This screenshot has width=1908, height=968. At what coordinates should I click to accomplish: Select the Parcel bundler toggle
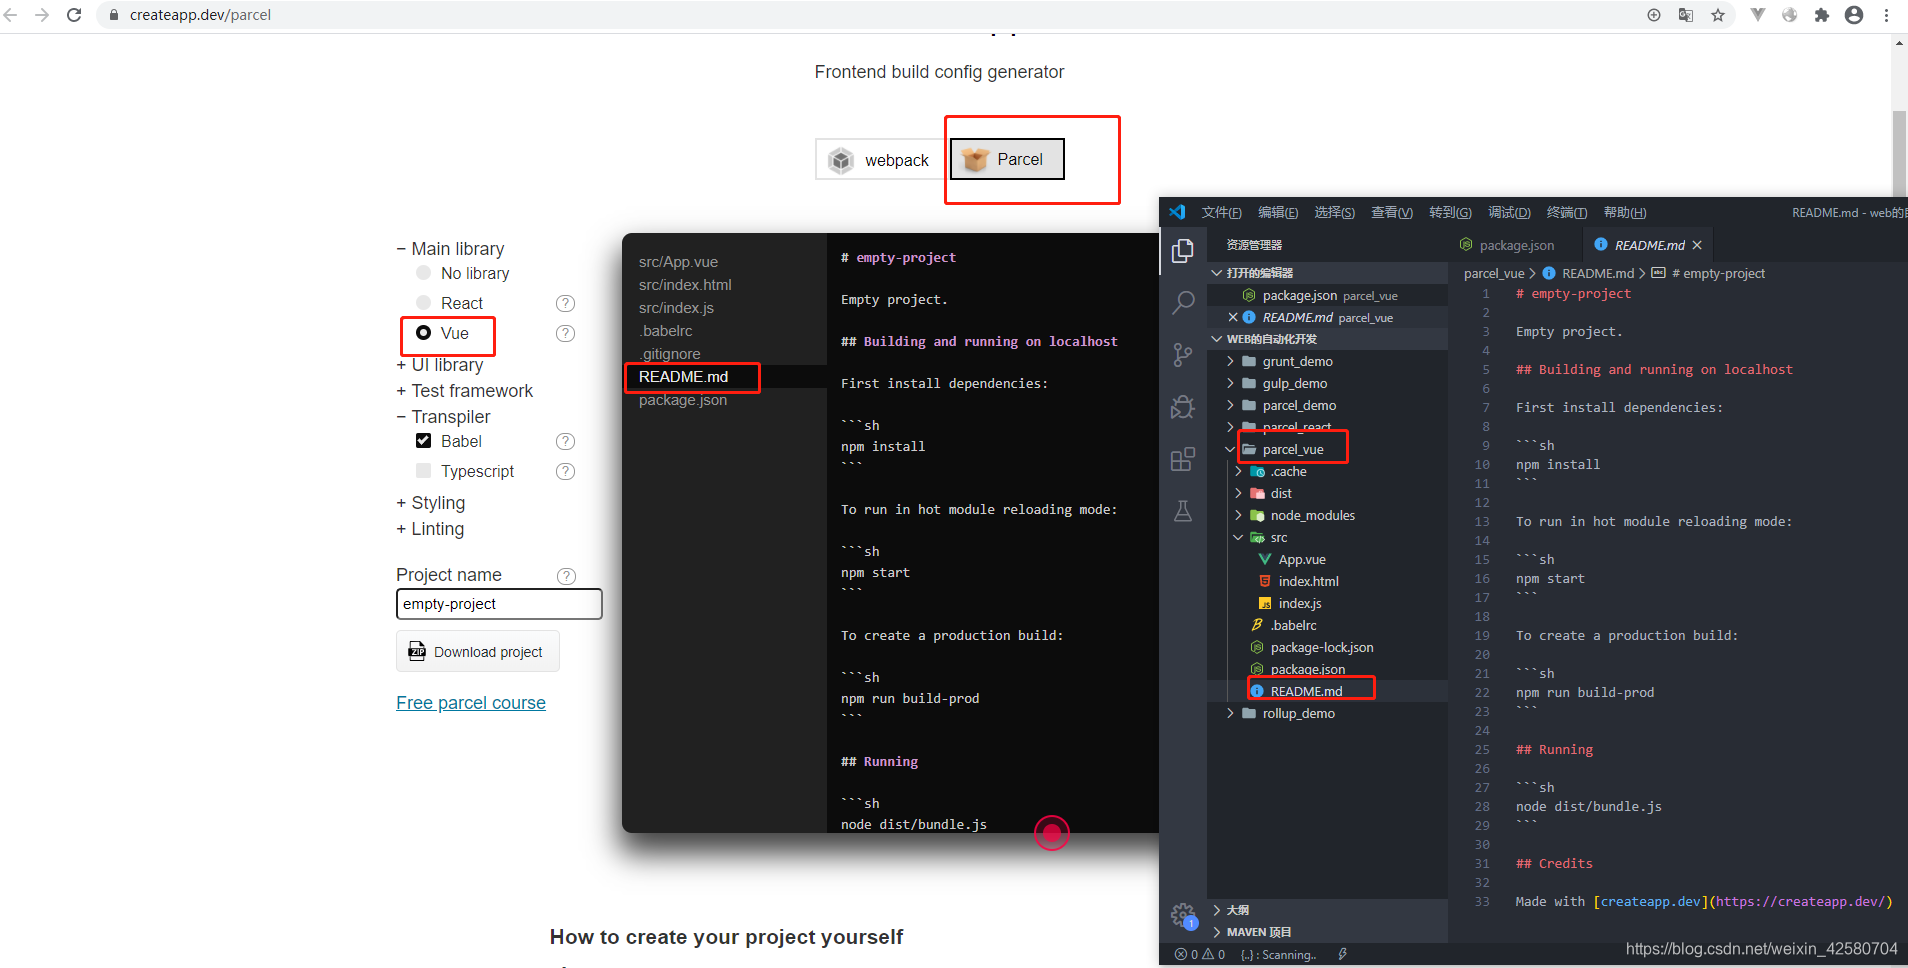(1007, 159)
